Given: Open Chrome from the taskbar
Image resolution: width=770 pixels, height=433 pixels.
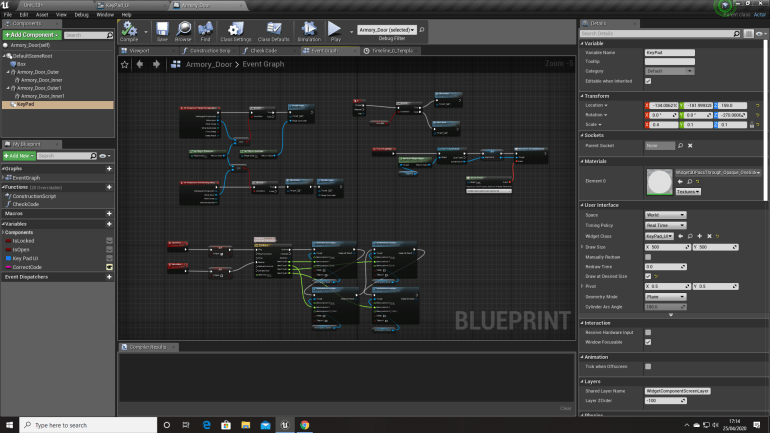Looking at the screenshot, I should coord(304,425).
